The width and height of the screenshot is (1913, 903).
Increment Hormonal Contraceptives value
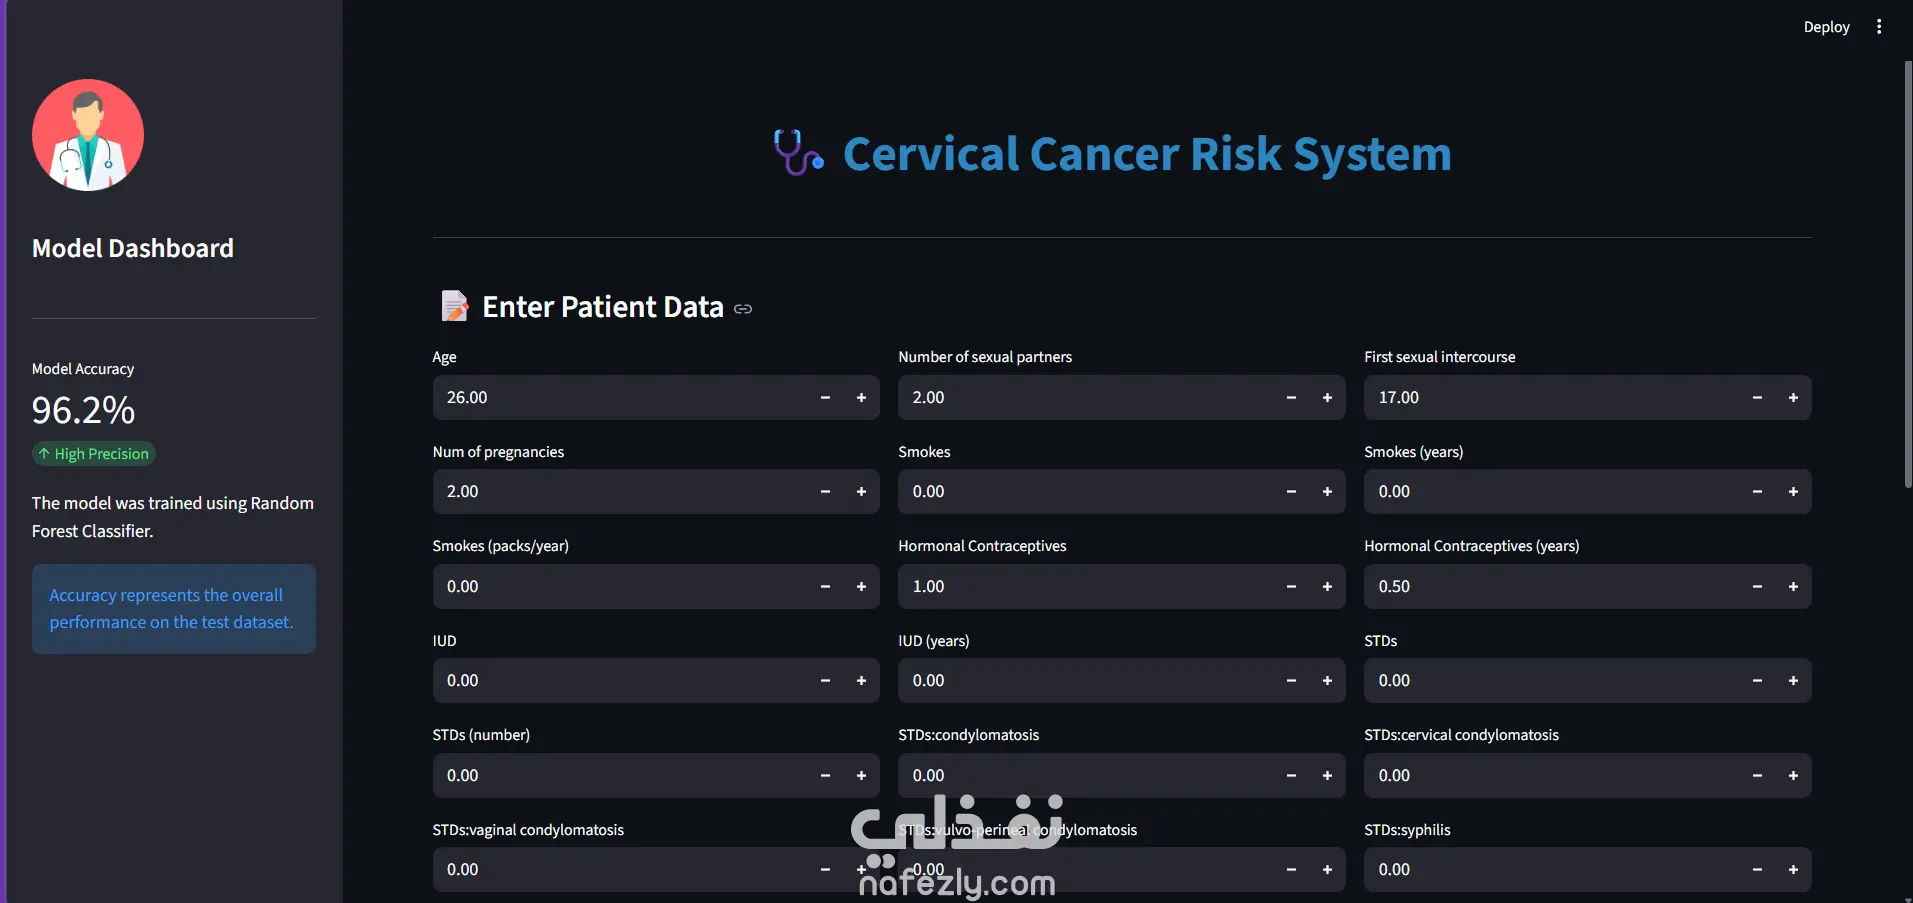[x=1327, y=587]
